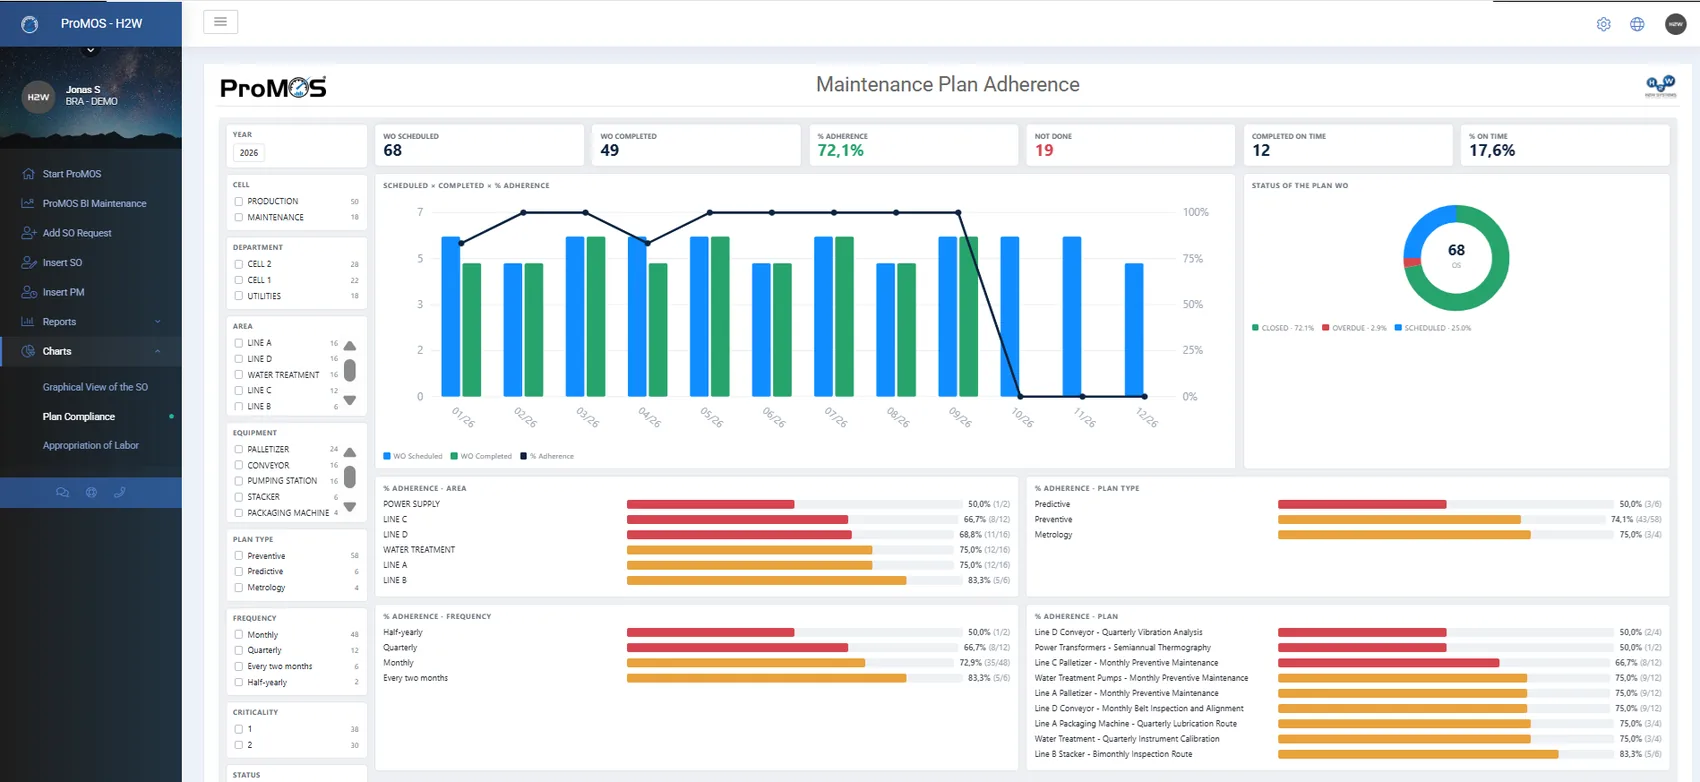
Task: Open the Insert PM link
Action: pos(63,292)
